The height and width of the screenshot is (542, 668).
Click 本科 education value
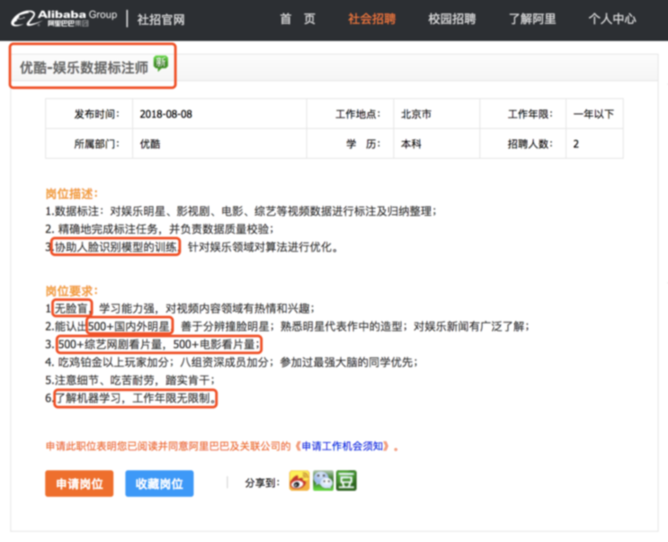point(411,144)
